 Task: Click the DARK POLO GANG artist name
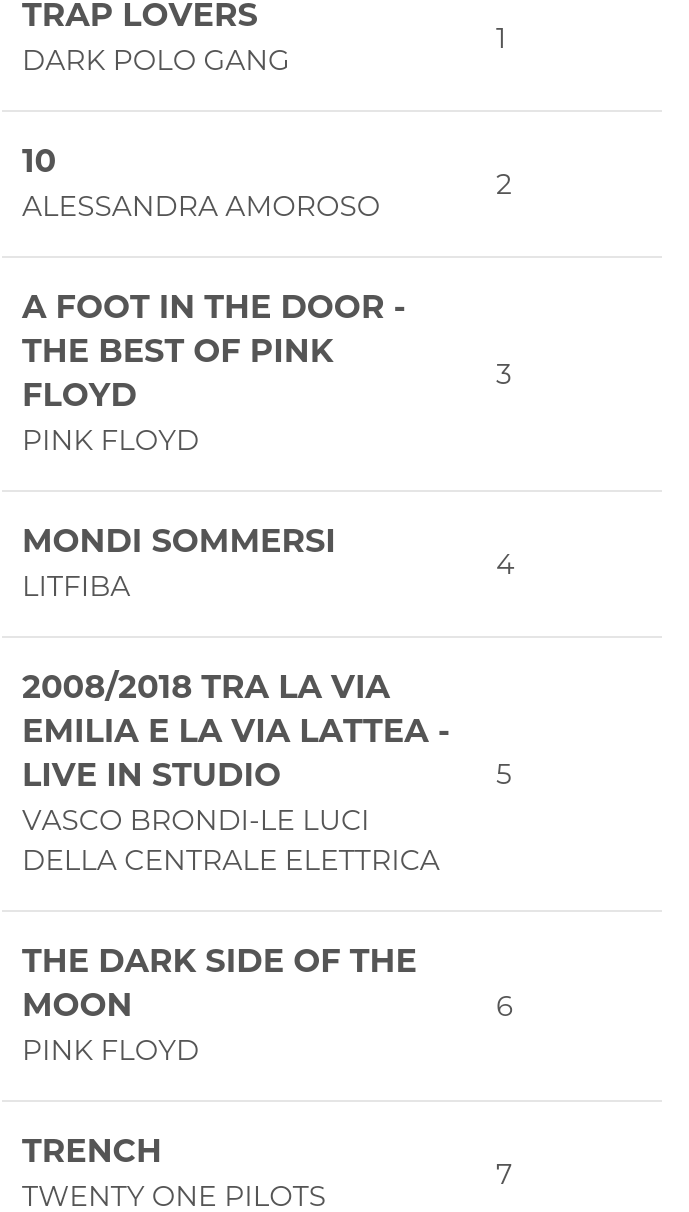tap(155, 60)
